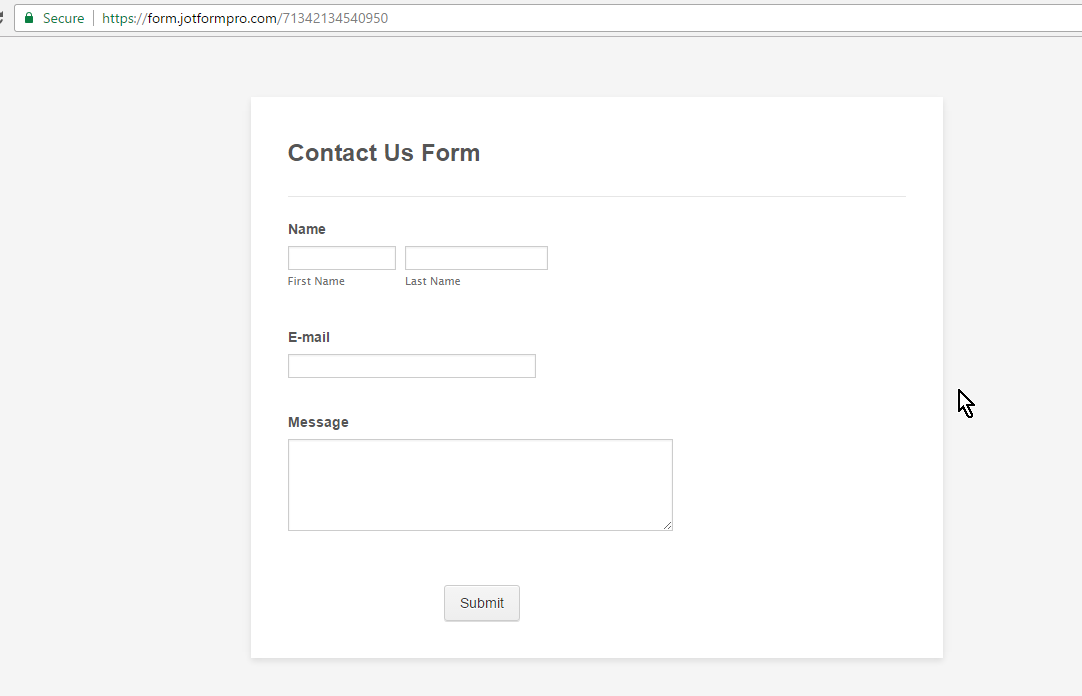Select the Last Name text box
Viewport: 1082px width, 696px height.
click(x=476, y=258)
